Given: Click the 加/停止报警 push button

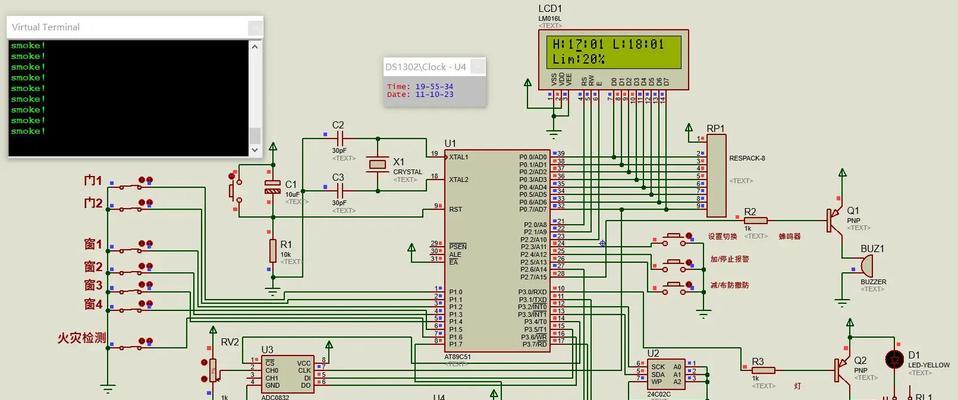Looking at the screenshot, I should 674,264.
